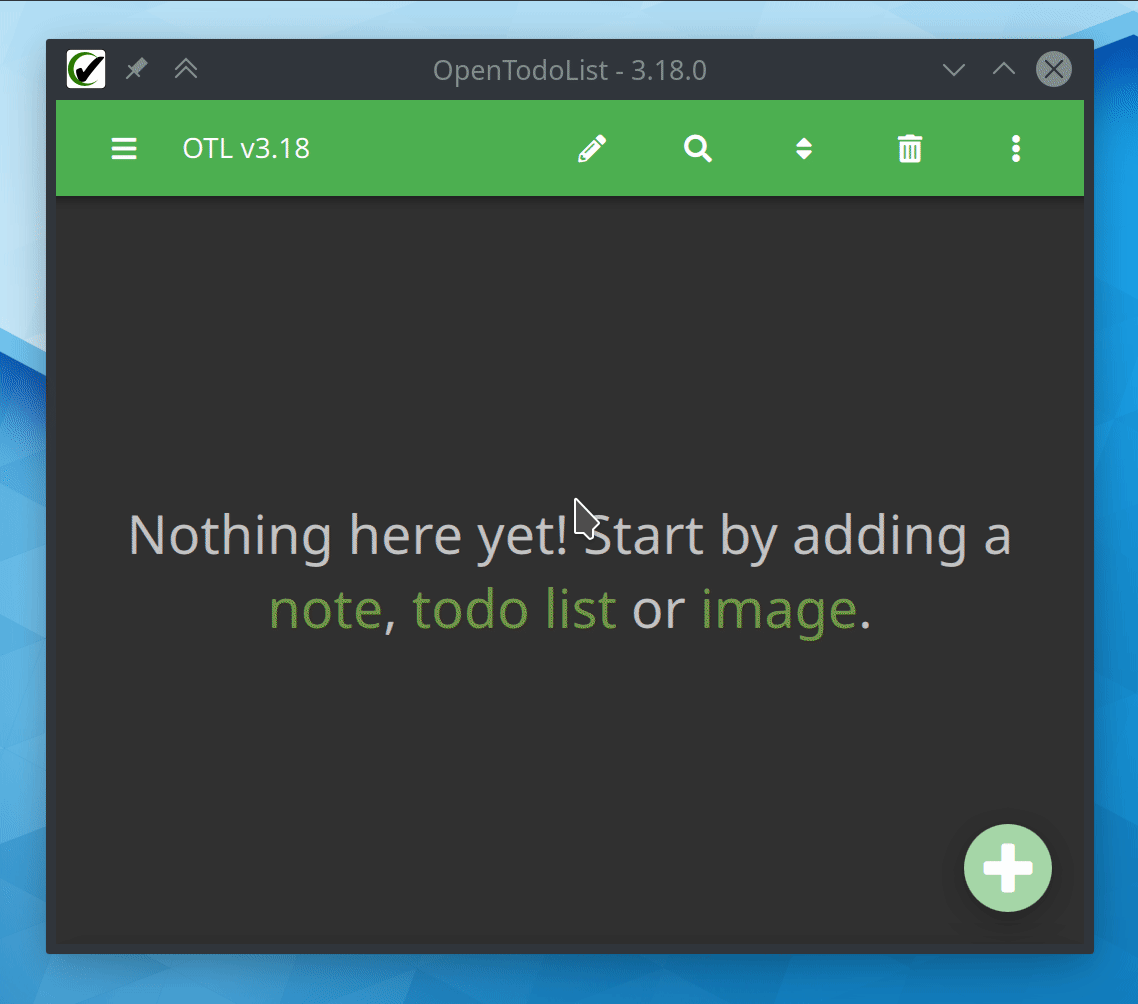Viewport: 1138px width, 1004px height.
Task: Open the three-dot overflow menu
Action: point(1015,149)
